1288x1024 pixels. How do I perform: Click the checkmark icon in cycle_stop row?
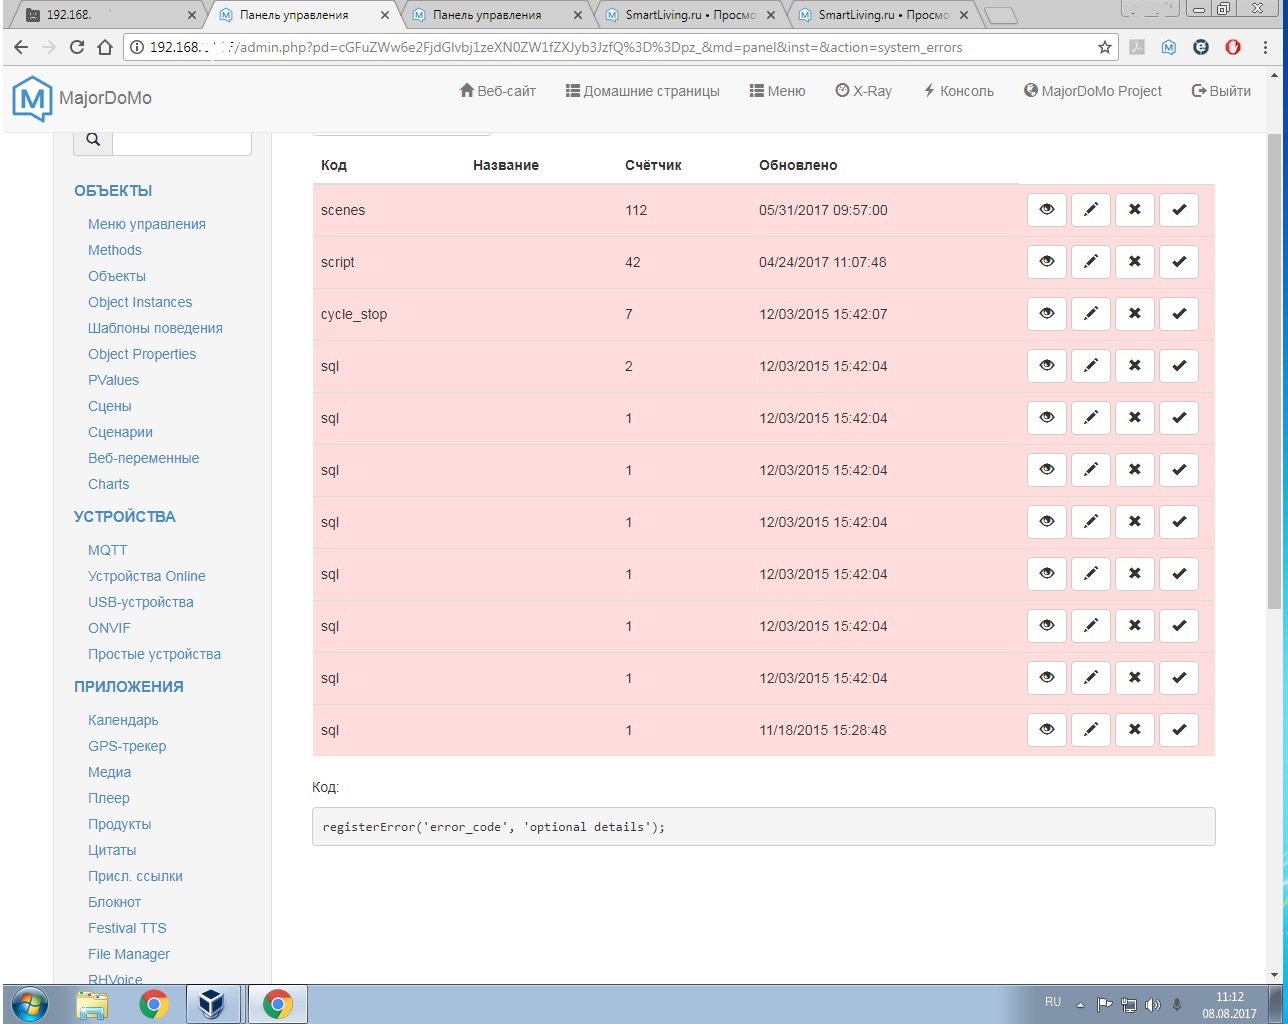click(x=1178, y=314)
